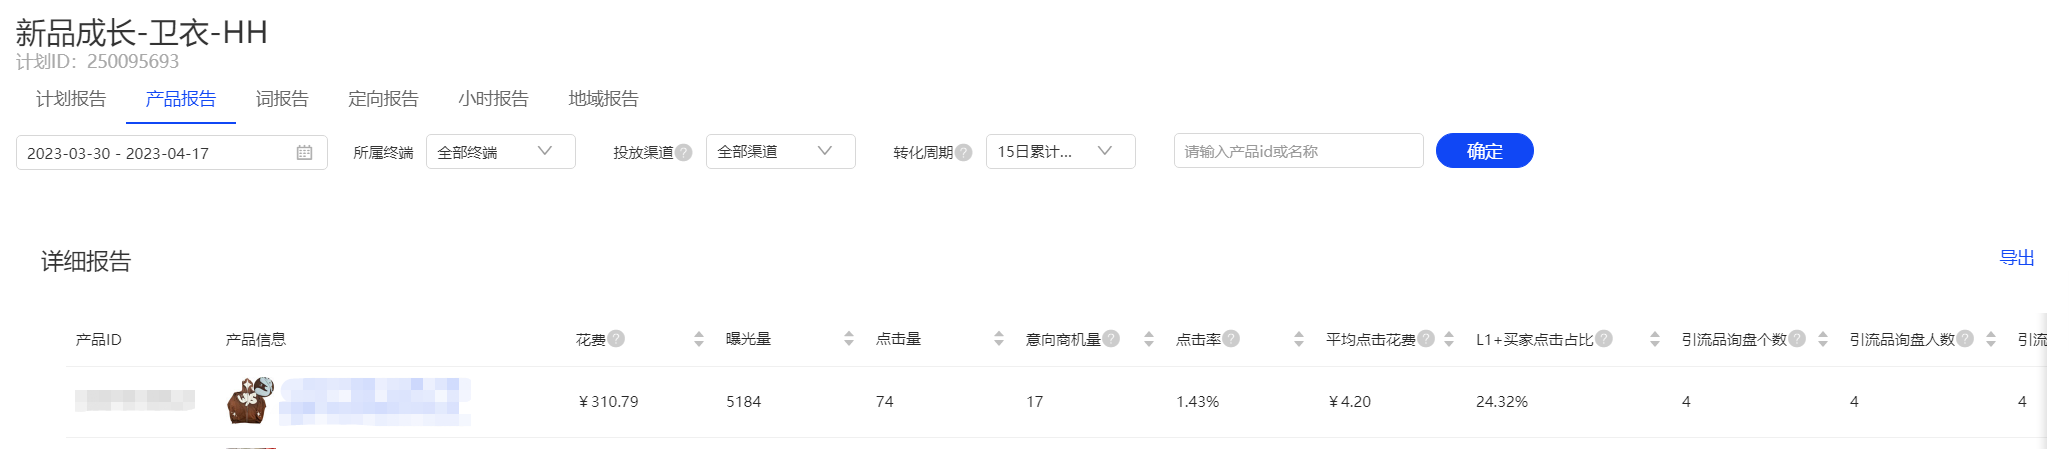This screenshot has height=449, width=2069.
Task: Switch to the 词报告 tab
Action: pyautogui.click(x=282, y=99)
